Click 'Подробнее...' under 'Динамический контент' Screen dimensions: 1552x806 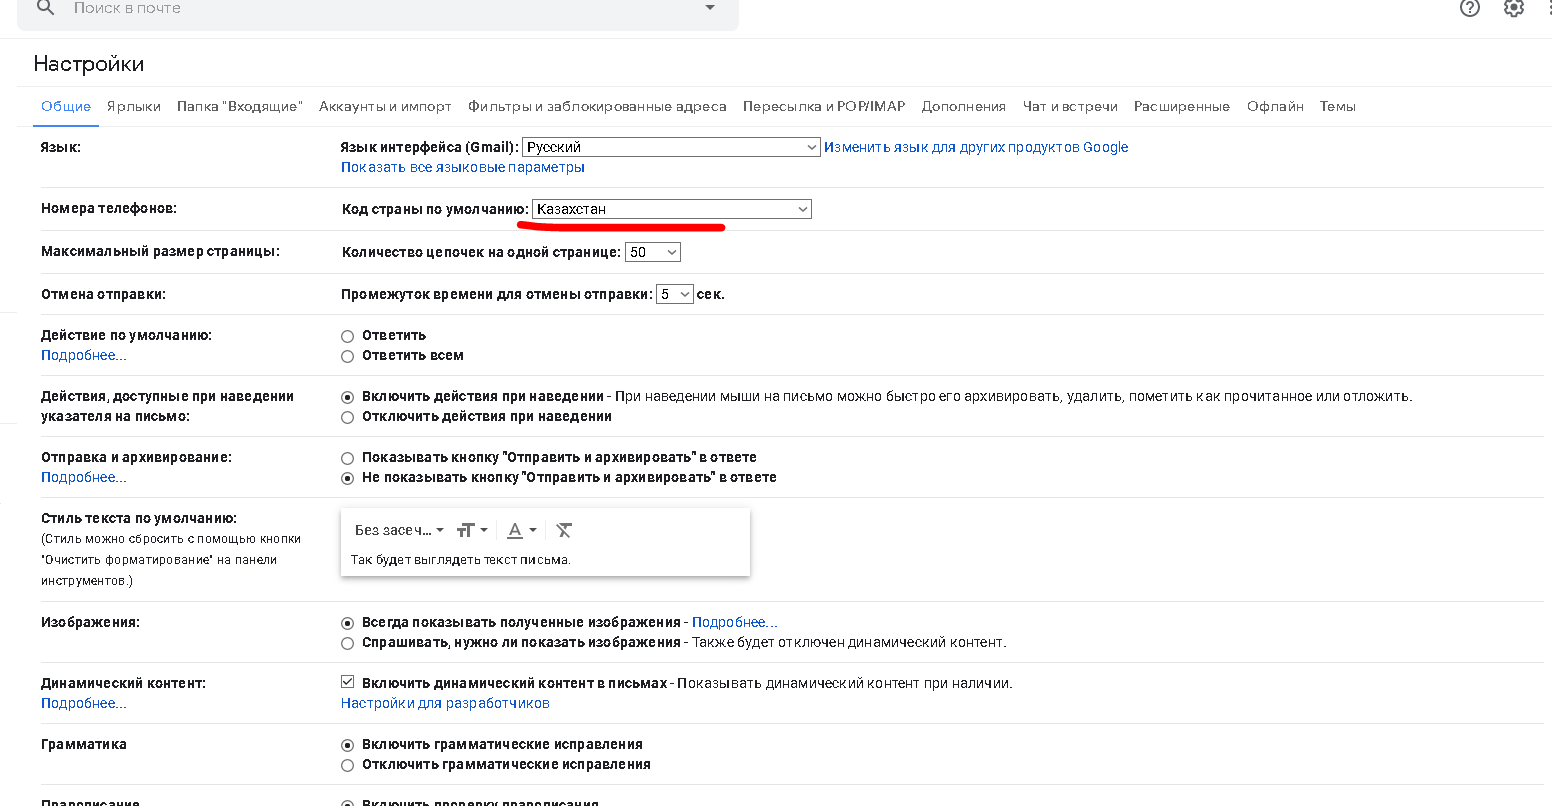click(x=84, y=703)
